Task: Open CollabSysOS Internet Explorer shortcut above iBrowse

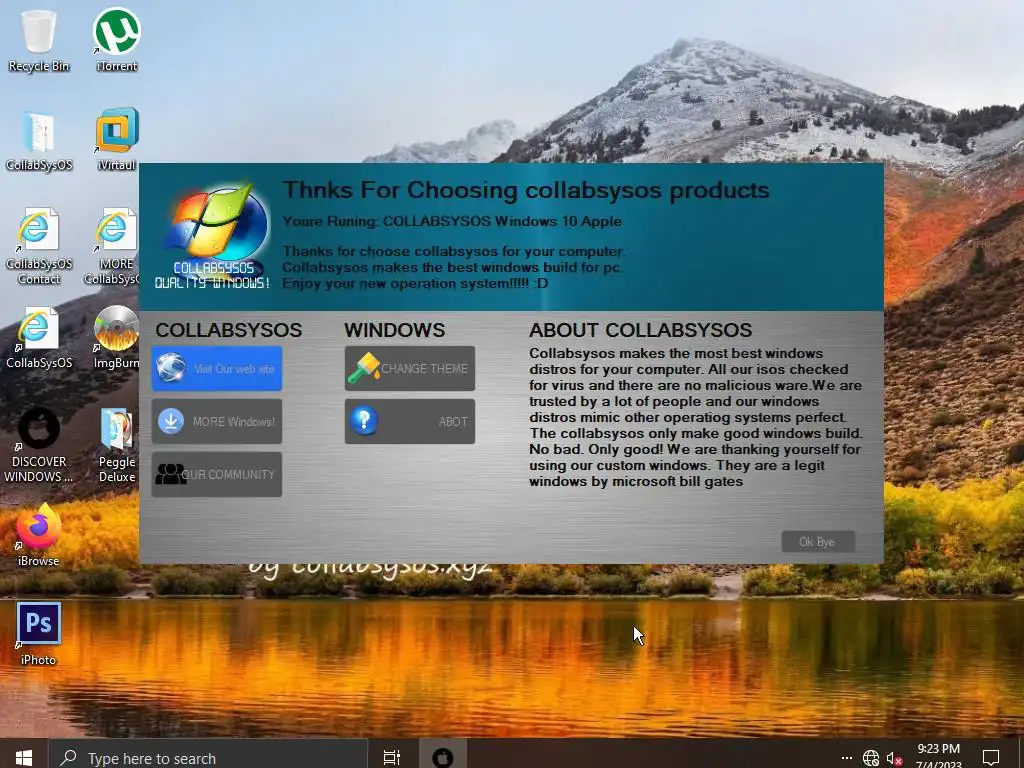Action: pyautogui.click(x=39, y=338)
